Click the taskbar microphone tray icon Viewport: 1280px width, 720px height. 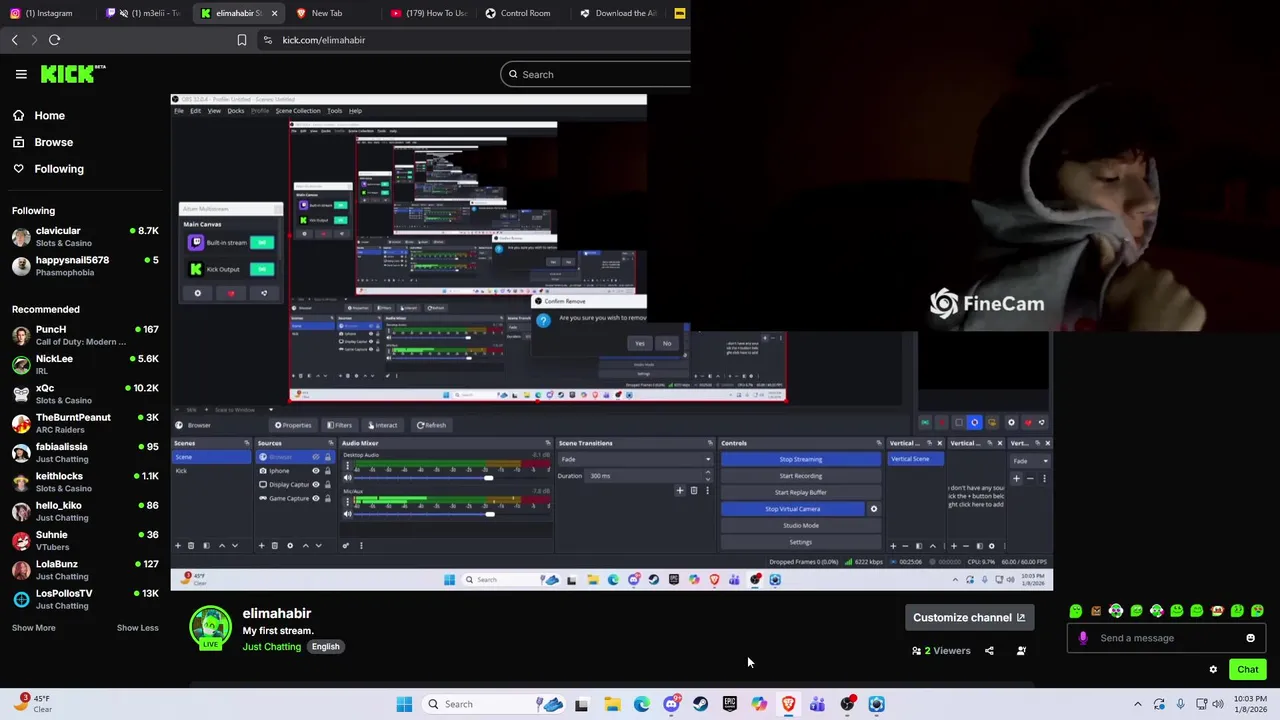pos(1181,704)
